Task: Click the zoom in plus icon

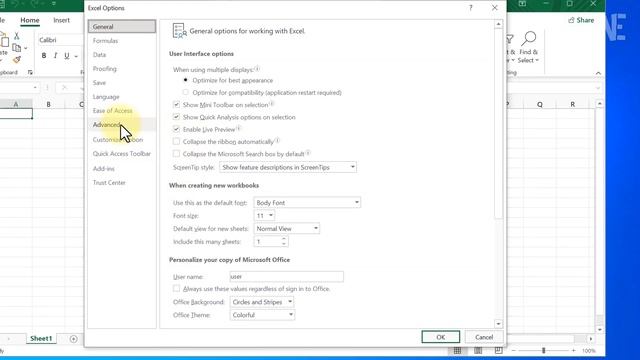Action: click(573, 351)
